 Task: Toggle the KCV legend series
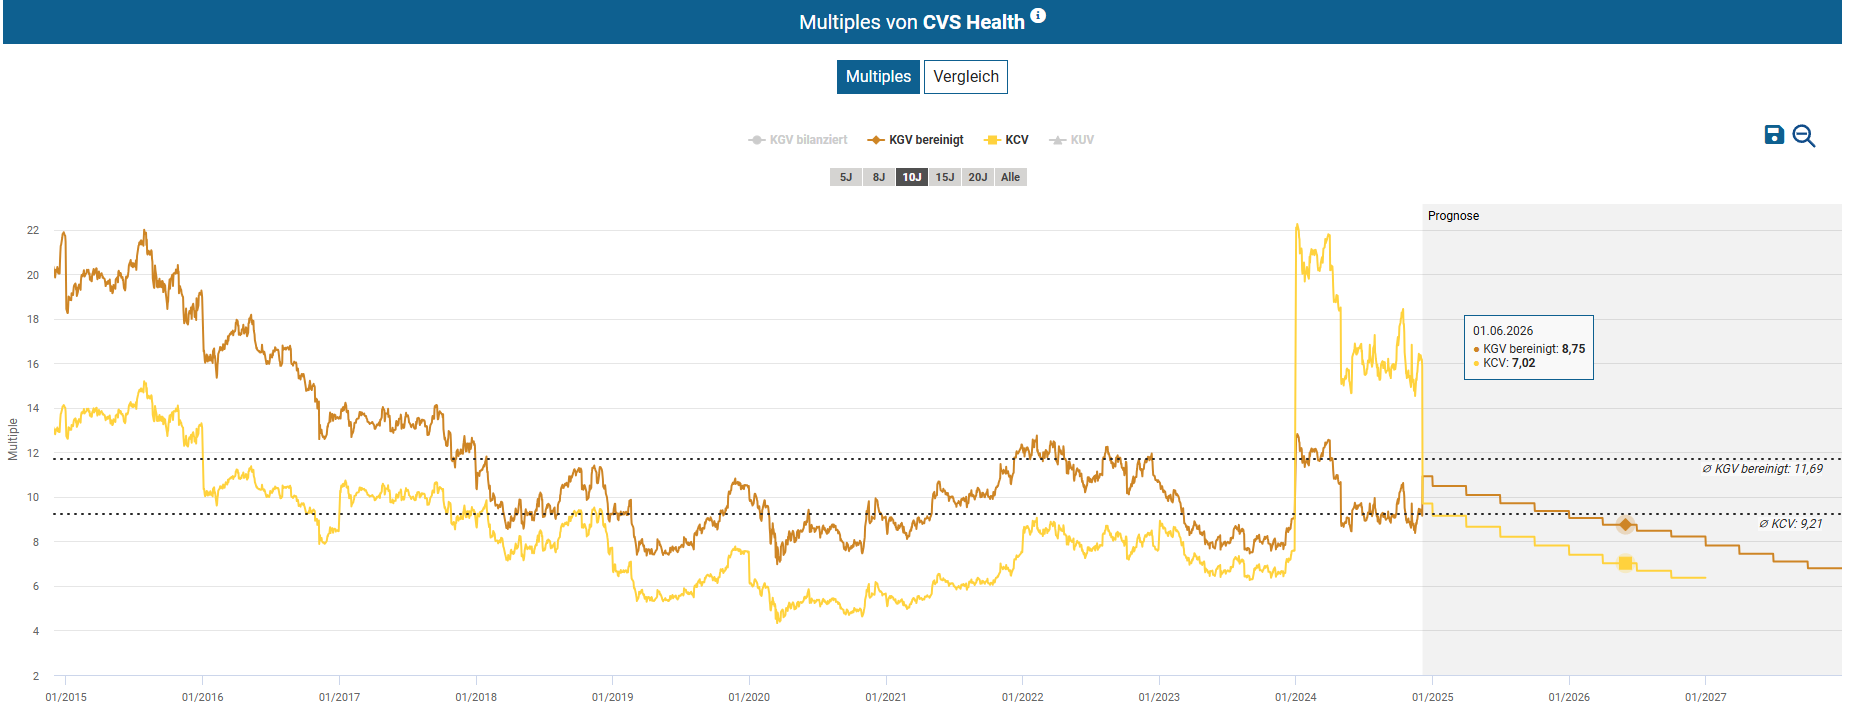click(x=1007, y=140)
